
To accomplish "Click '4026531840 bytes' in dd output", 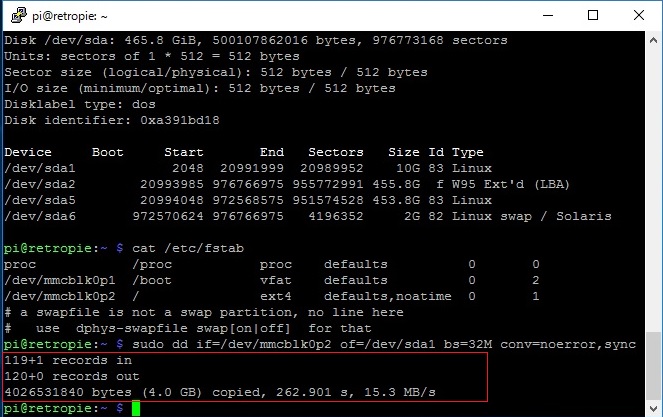I will coord(68,392).
